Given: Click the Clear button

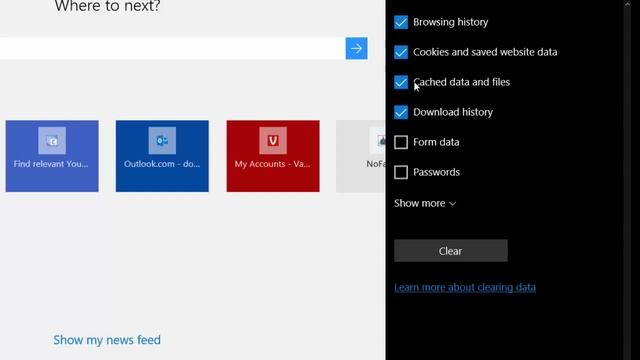Looking at the screenshot, I should pyautogui.click(x=451, y=251).
